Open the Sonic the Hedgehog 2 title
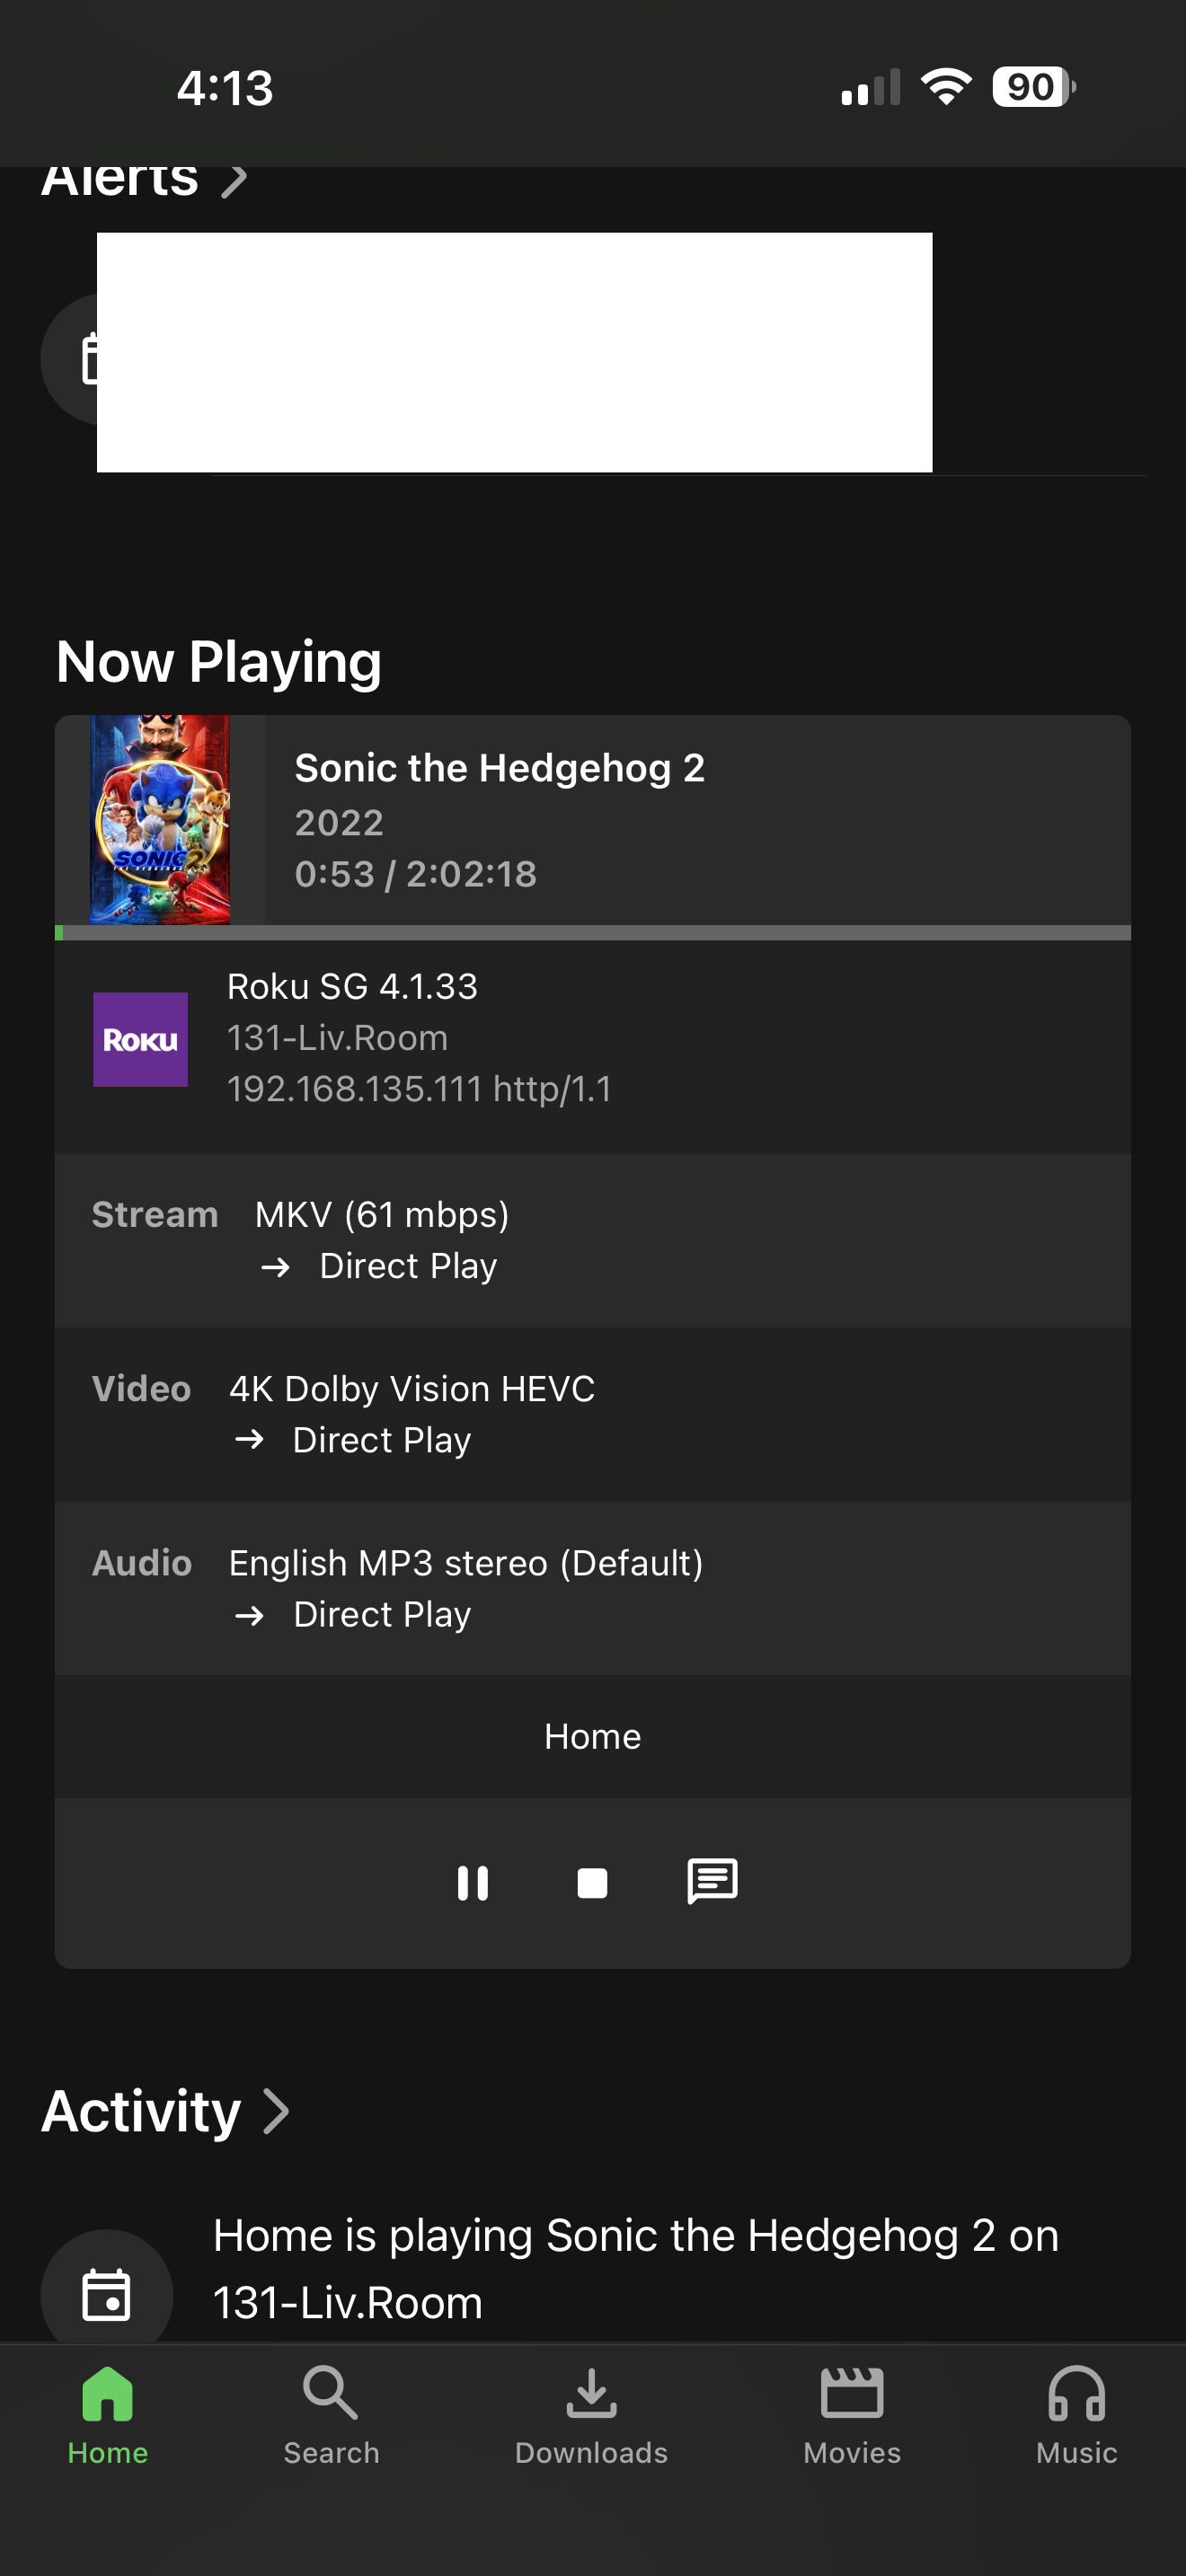Image resolution: width=1186 pixels, height=2576 pixels. (x=499, y=768)
